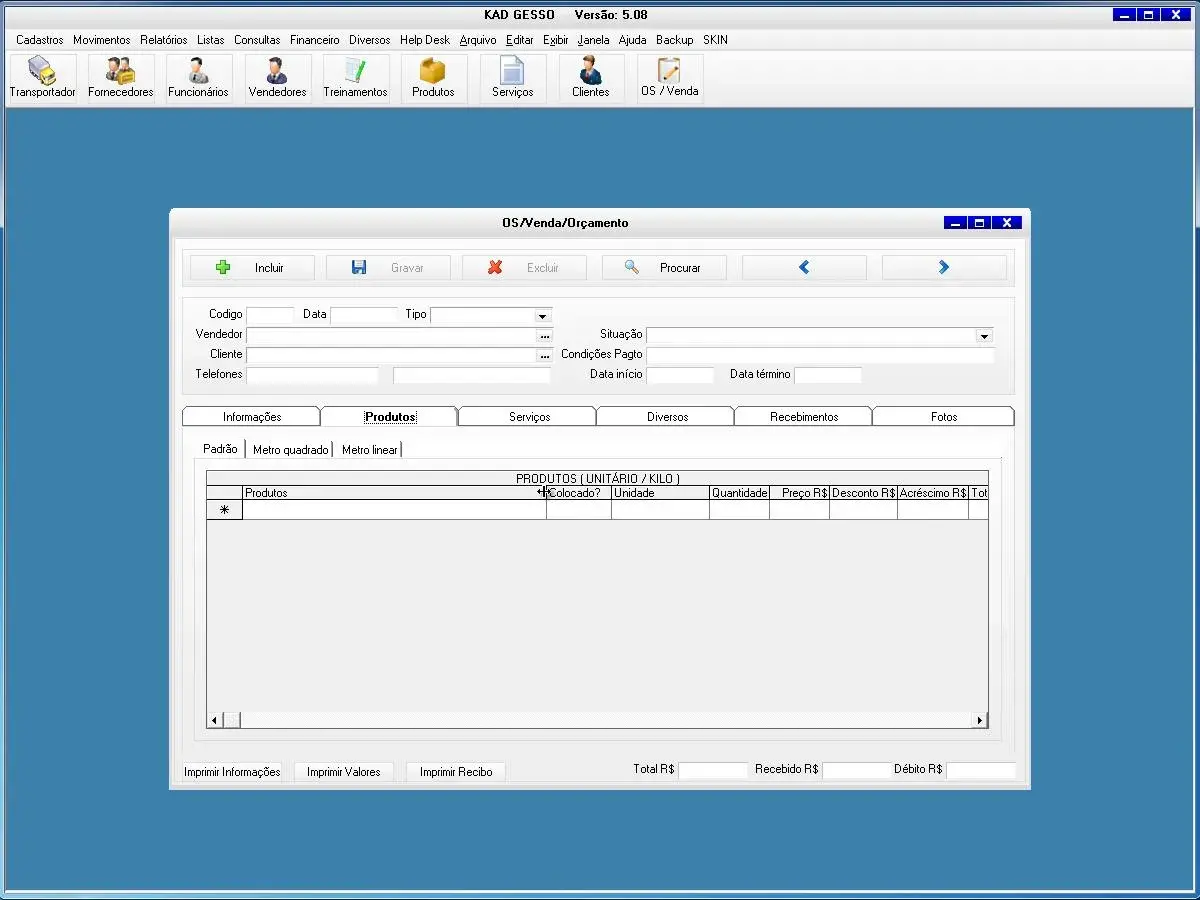Open the Financeiro menu

(x=314, y=40)
